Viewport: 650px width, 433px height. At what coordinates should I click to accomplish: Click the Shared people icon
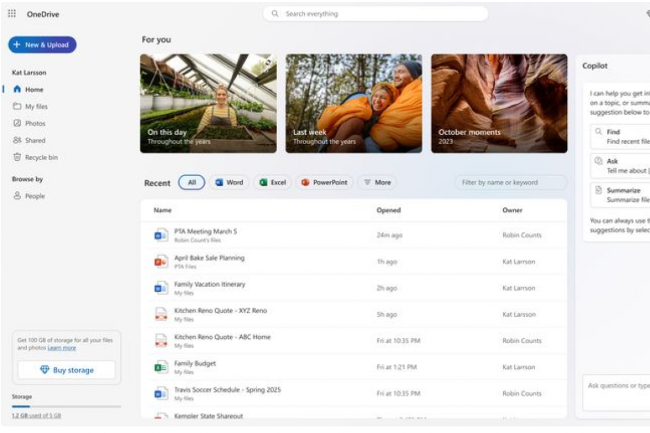pos(17,140)
